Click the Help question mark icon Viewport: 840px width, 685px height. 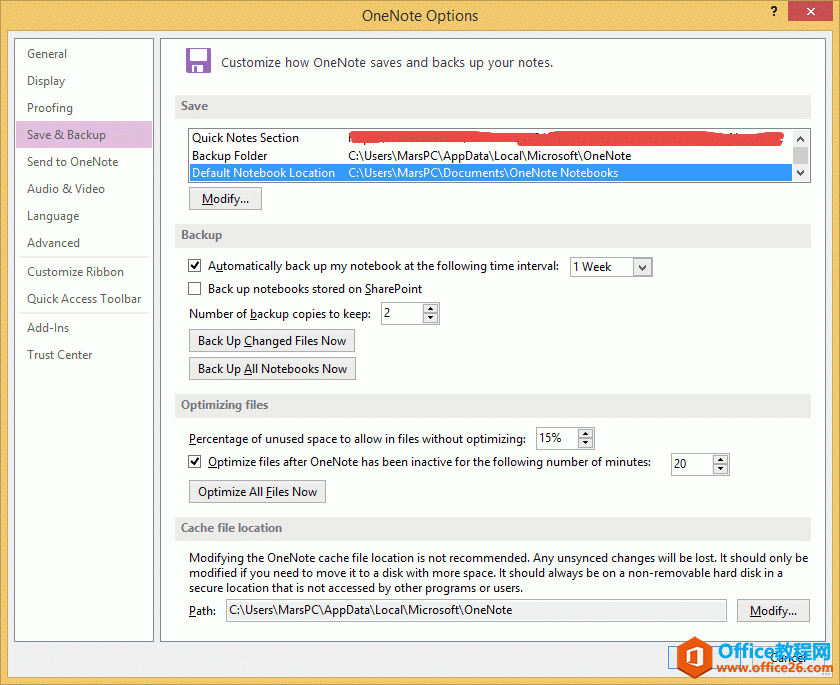pos(774,10)
